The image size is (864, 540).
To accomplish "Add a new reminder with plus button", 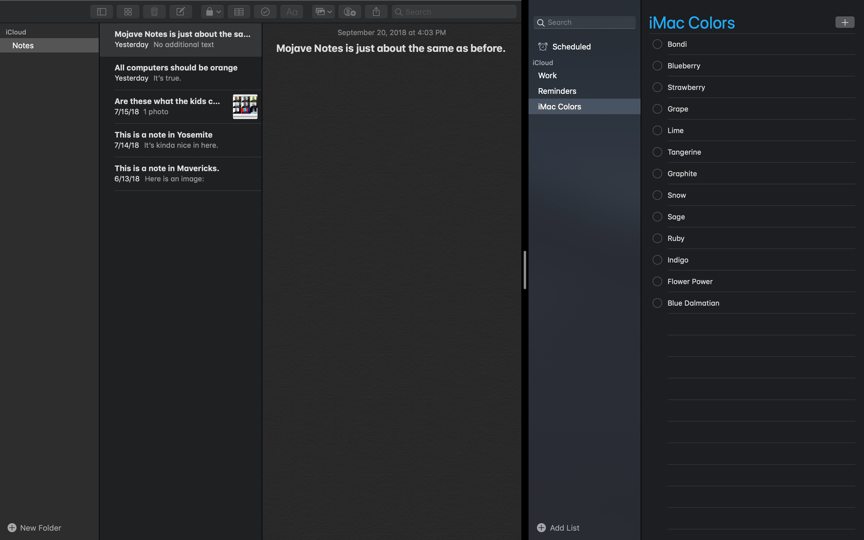I will (845, 22).
